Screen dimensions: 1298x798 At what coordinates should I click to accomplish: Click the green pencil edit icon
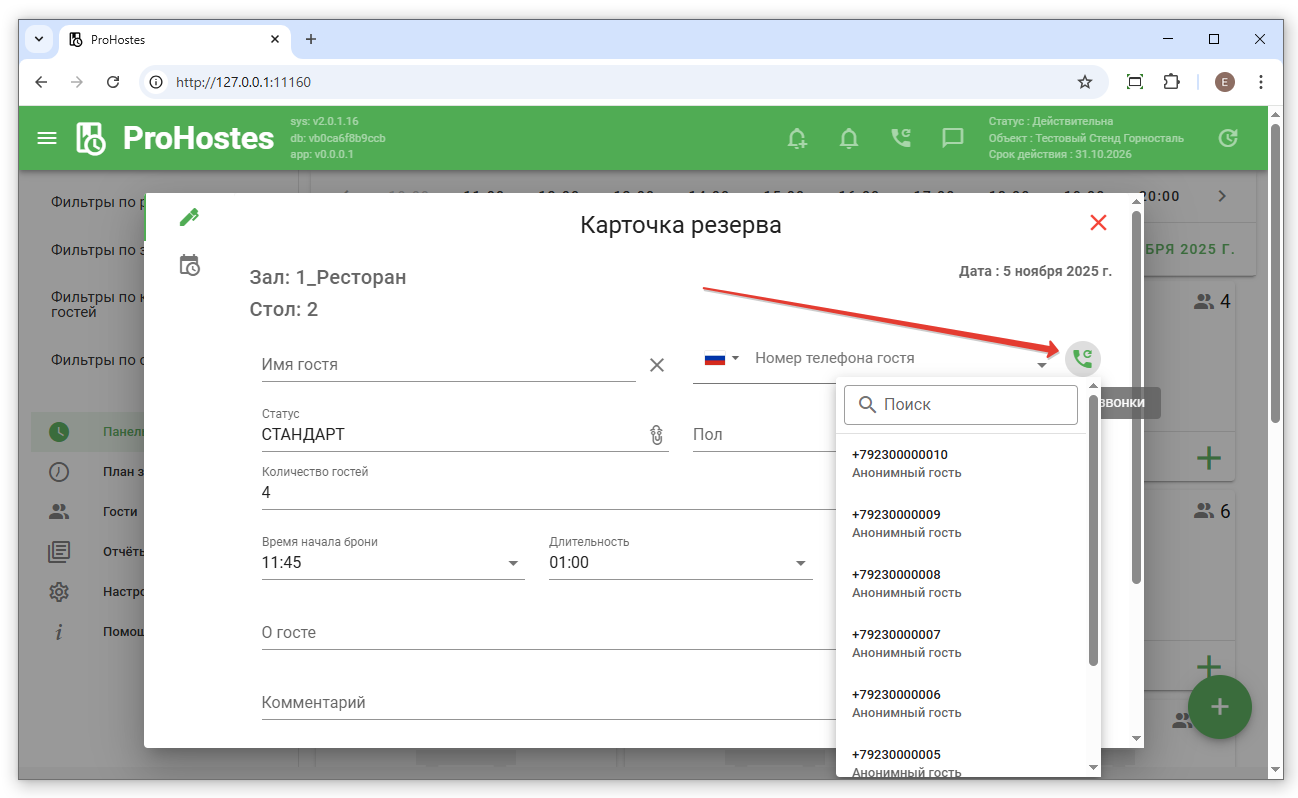189,217
